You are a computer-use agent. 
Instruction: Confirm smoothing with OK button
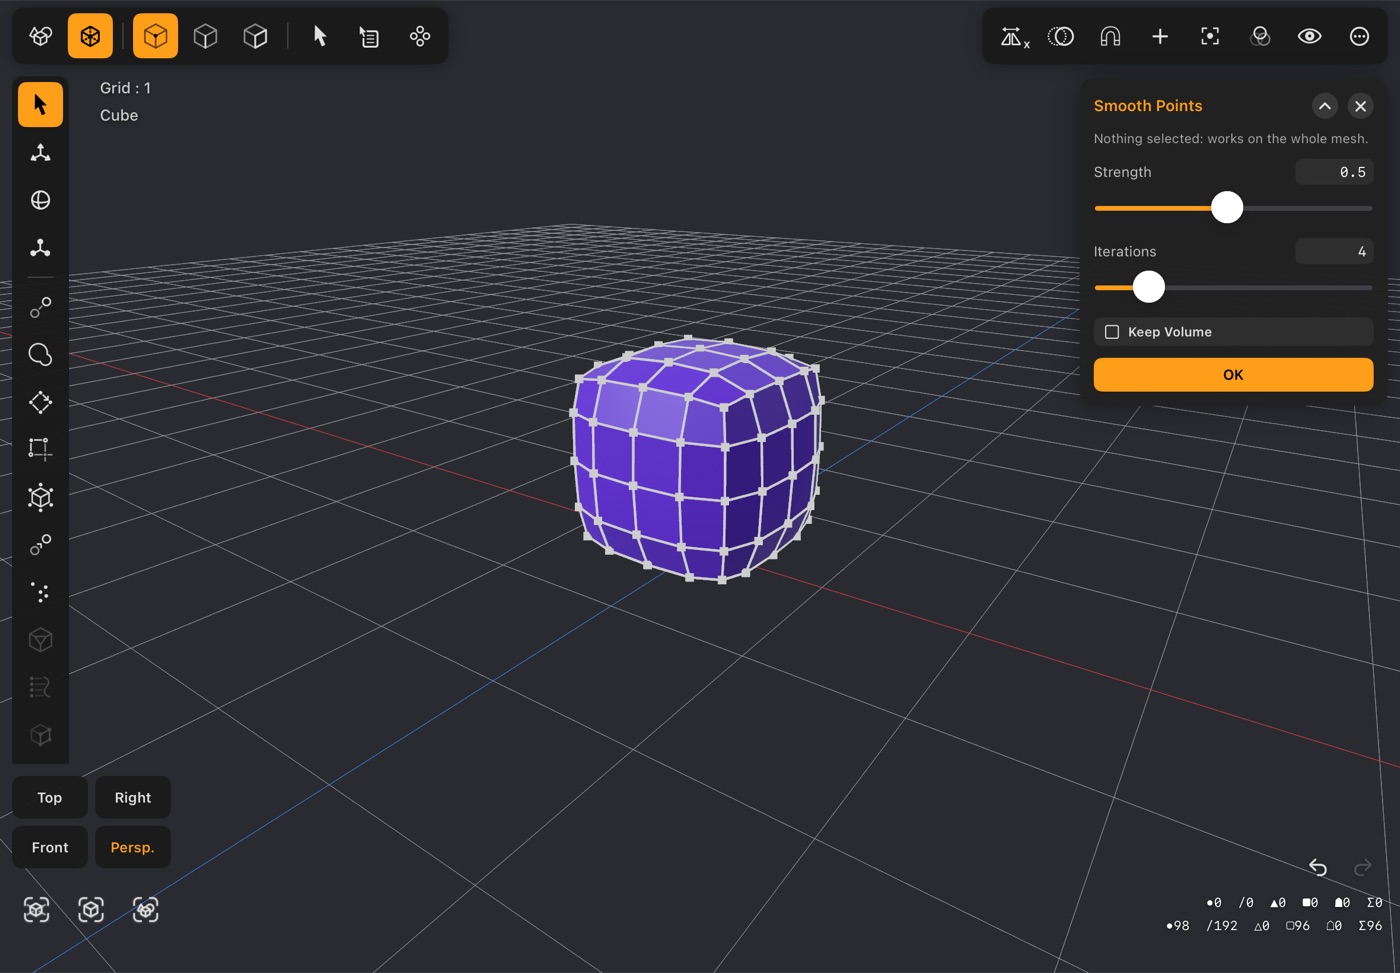coord(1233,374)
